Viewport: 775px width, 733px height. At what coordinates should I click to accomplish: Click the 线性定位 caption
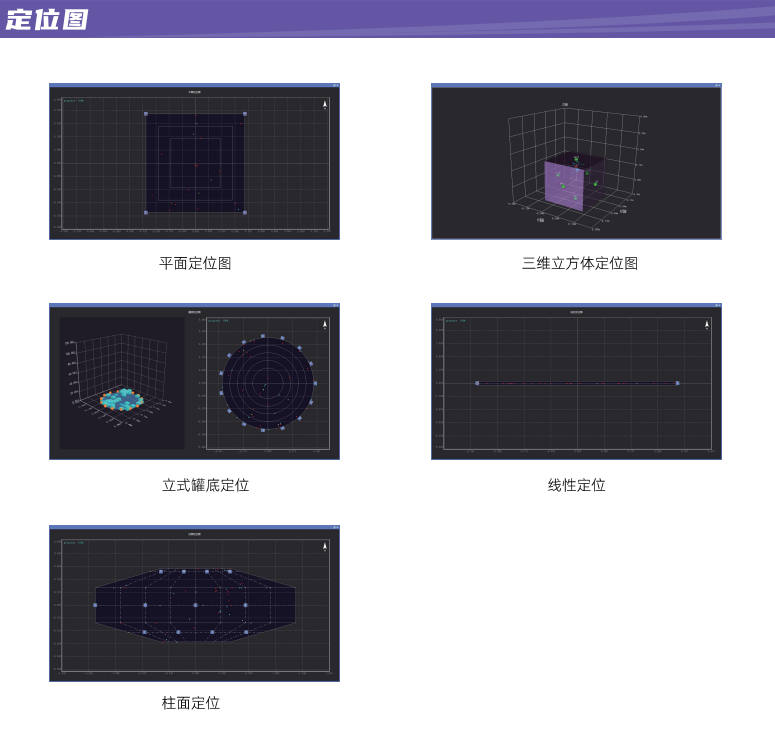[x=576, y=485]
